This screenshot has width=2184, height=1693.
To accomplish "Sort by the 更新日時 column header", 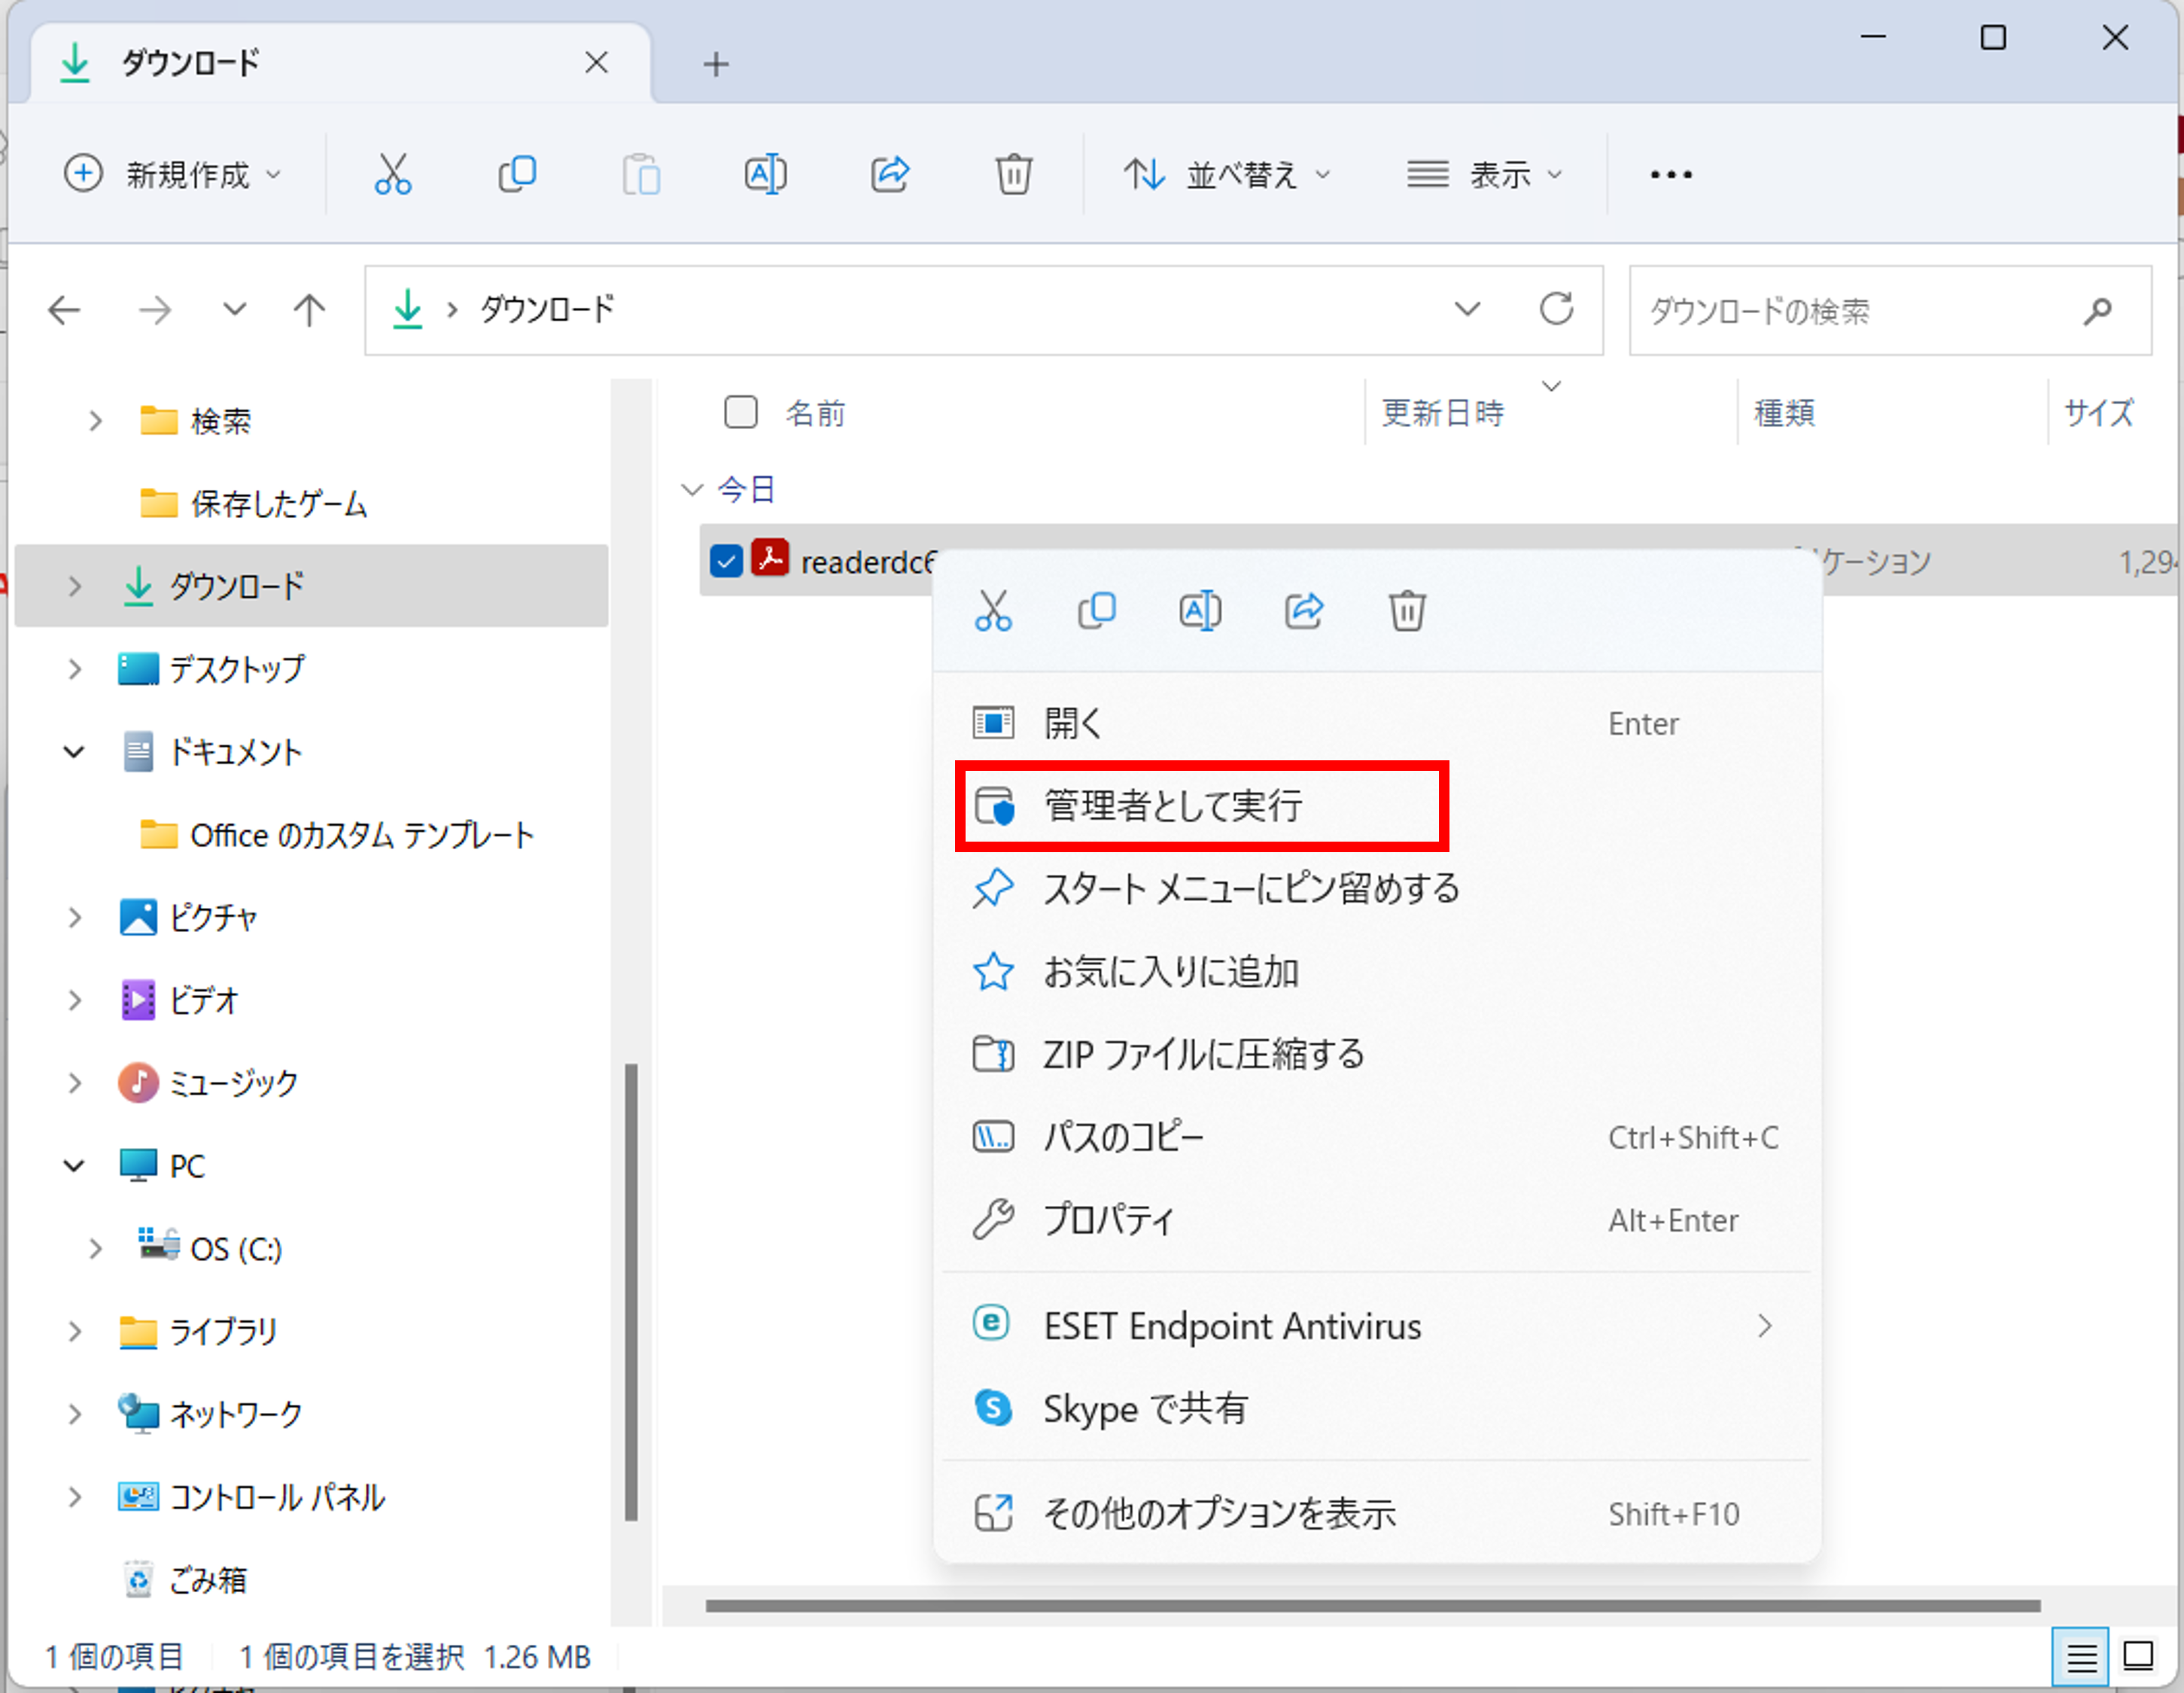I will (x=1443, y=412).
